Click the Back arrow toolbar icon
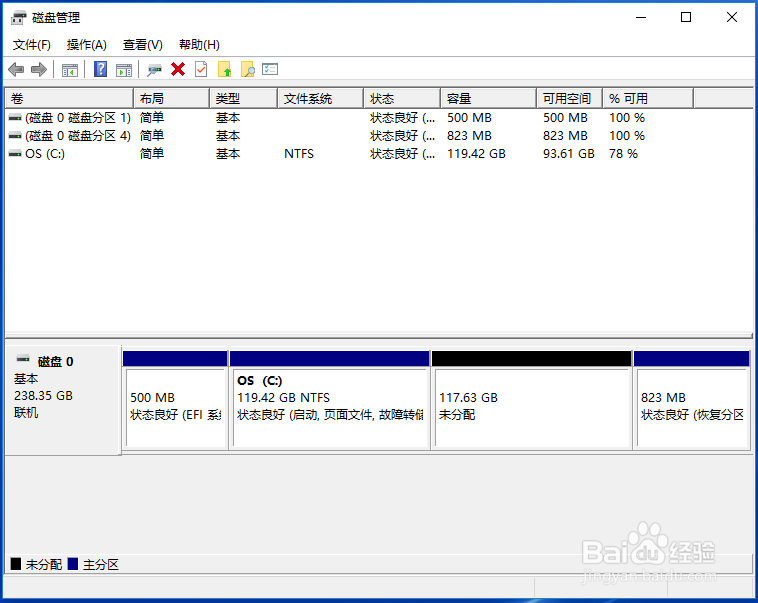This screenshot has height=603, width=758. pyautogui.click(x=16, y=70)
